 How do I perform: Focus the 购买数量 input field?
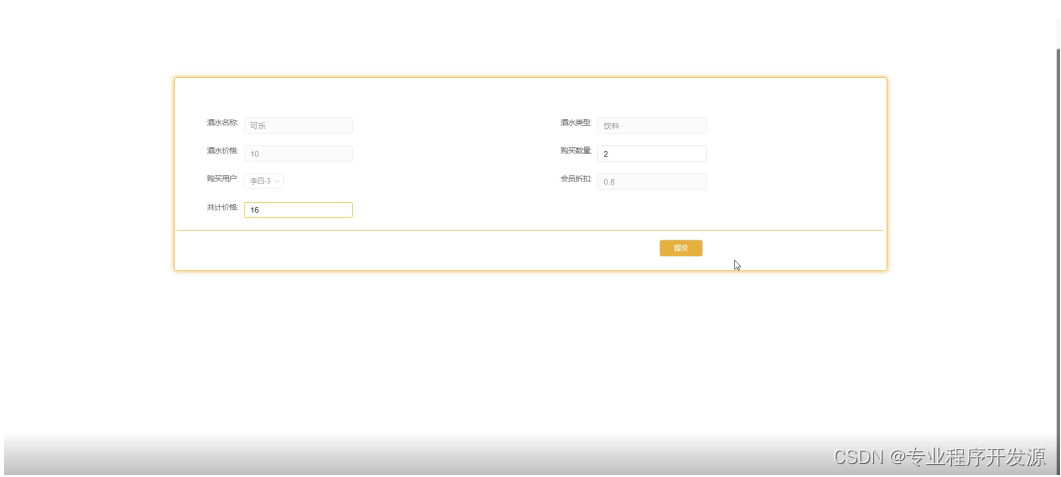tap(652, 154)
